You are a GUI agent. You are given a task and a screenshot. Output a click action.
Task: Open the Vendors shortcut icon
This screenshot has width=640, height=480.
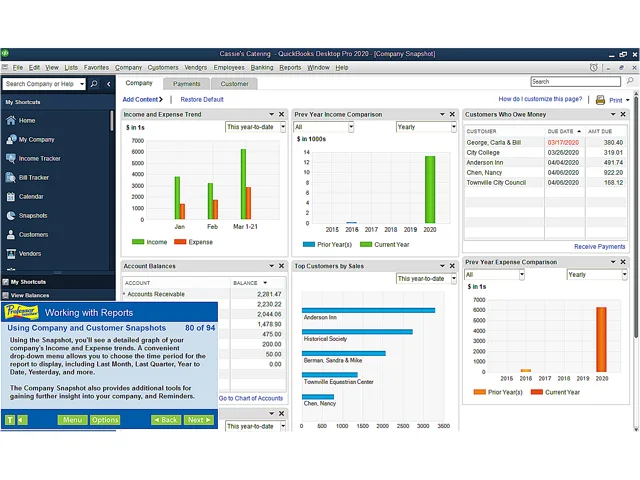(x=11, y=253)
